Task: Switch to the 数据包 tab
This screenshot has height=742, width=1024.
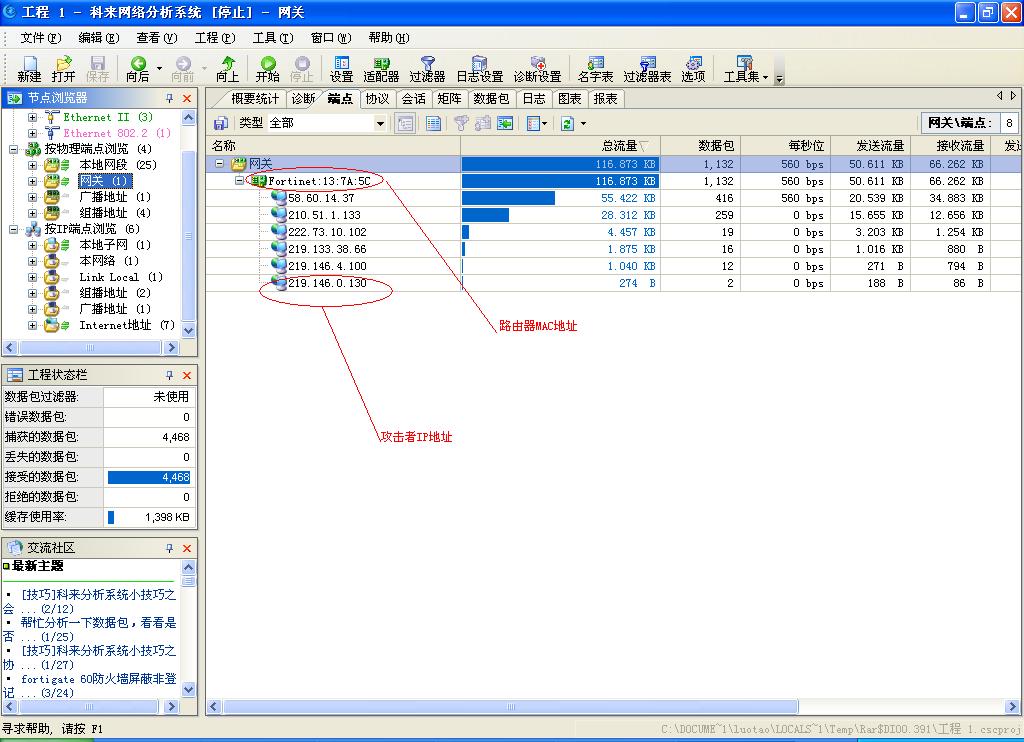Action: pyautogui.click(x=491, y=99)
